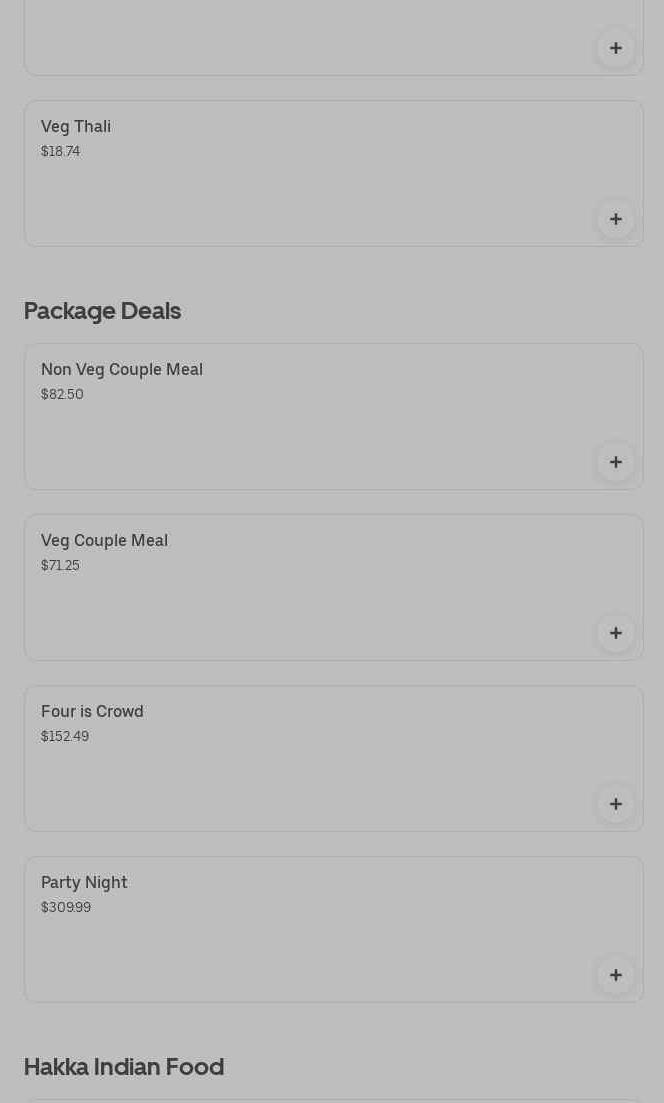Add Four is Crowd package to cart
The width and height of the screenshot is (664, 1103).
point(616,804)
